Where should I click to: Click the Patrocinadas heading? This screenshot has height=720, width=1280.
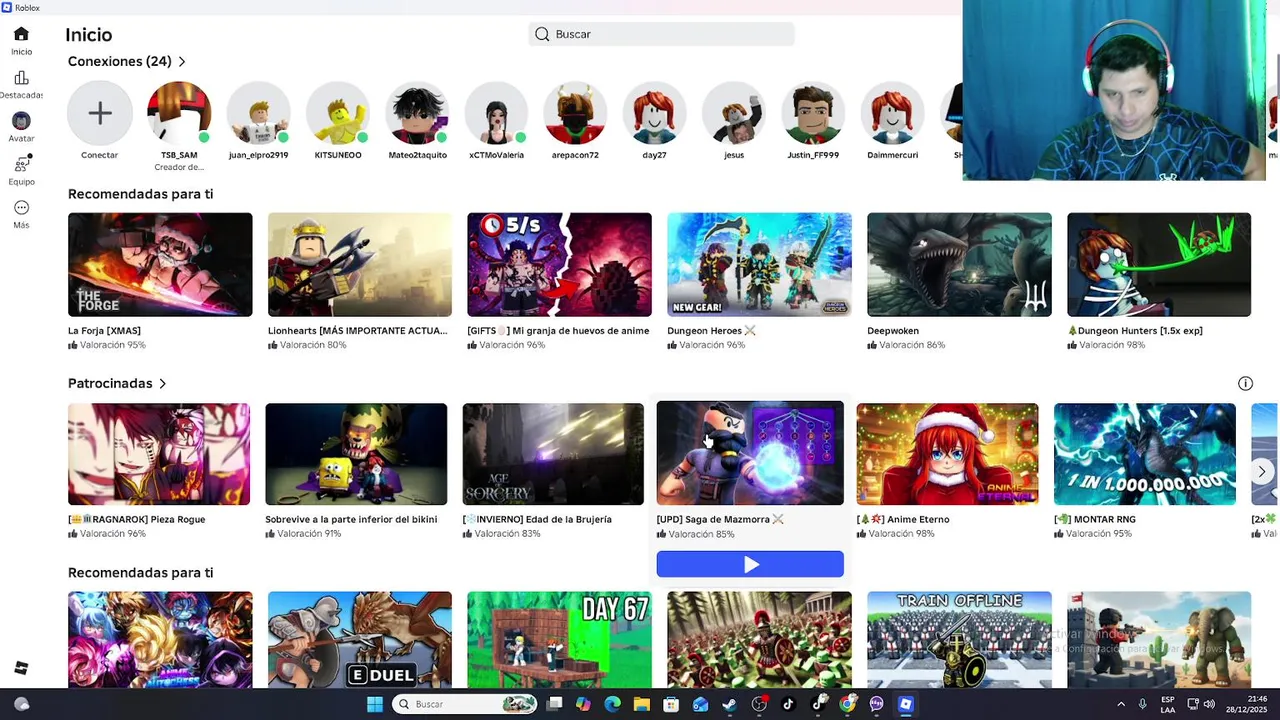tap(110, 384)
